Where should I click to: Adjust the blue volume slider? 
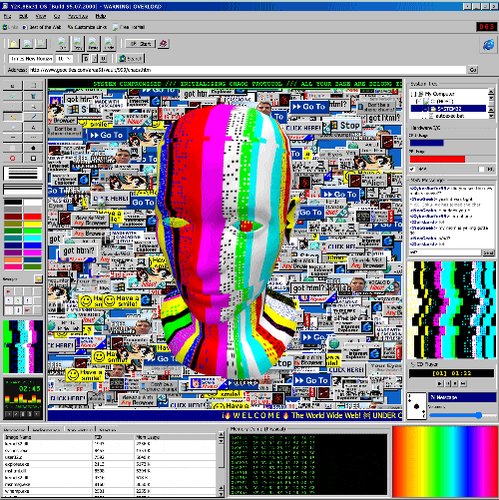coord(479,415)
